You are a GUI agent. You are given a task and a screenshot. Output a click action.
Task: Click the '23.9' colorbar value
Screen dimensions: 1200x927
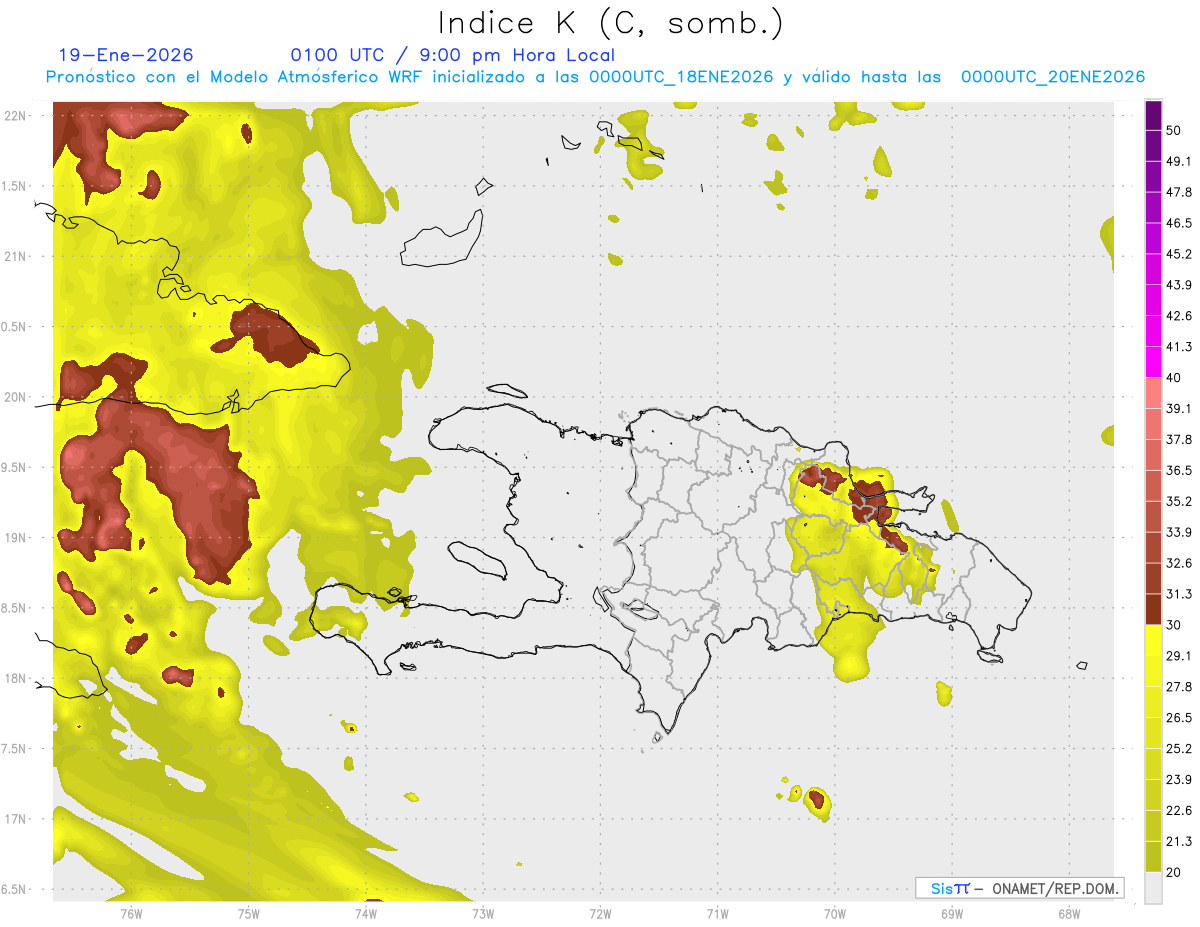click(1179, 779)
